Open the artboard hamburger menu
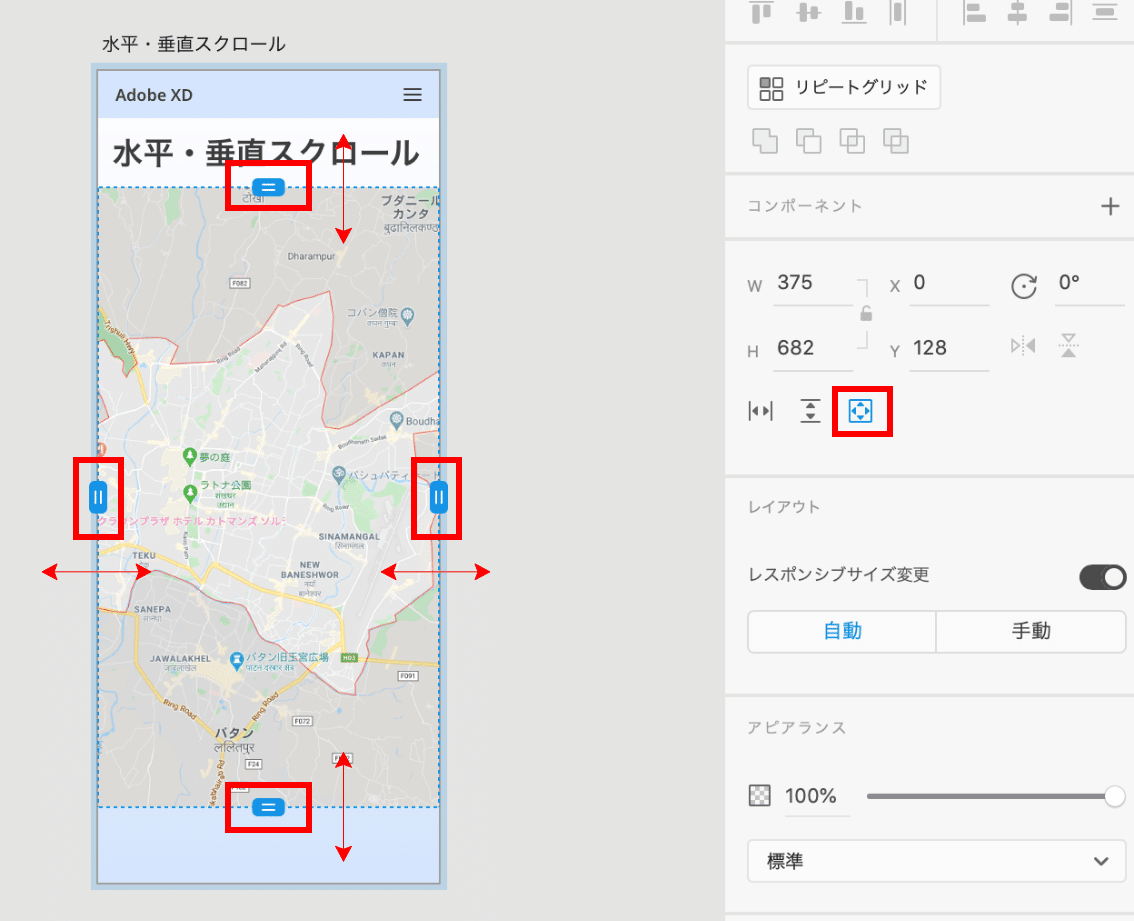Screen dimensions: 1134x921 412,95
